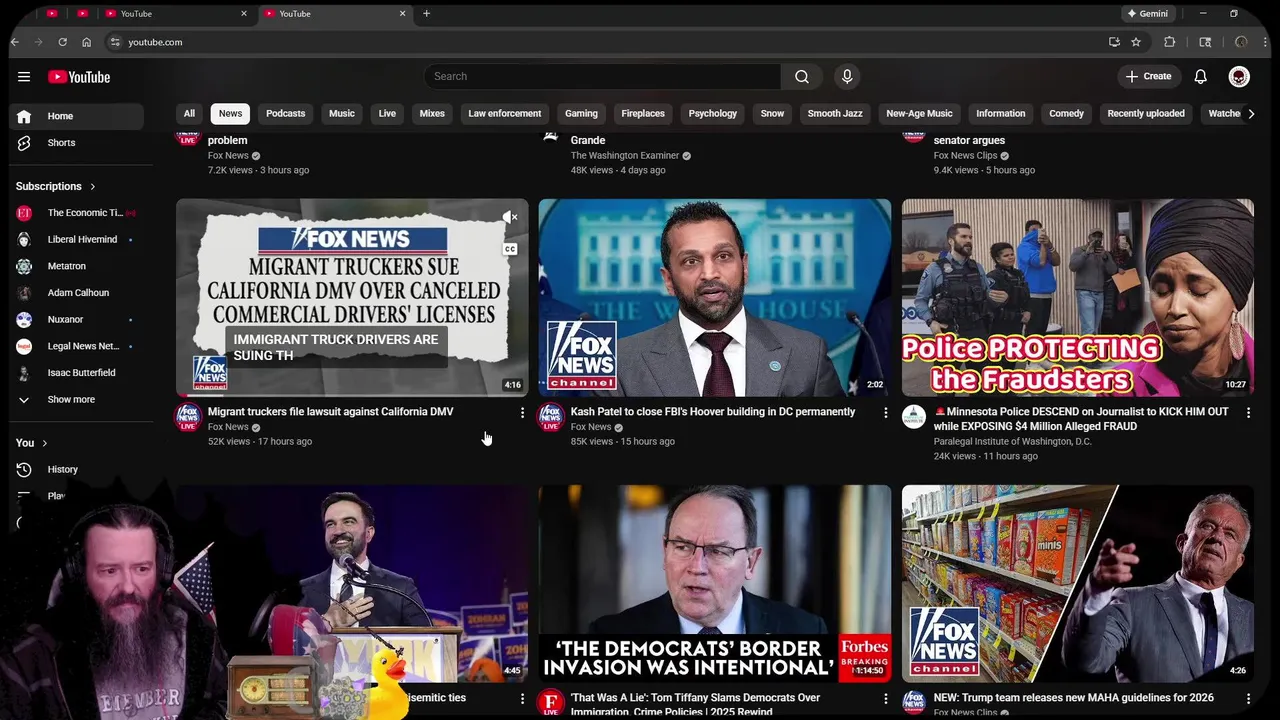This screenshot has height=720, width=1280.
Task: Unmute the Migrant truckers preview
Action: (510, 217)
